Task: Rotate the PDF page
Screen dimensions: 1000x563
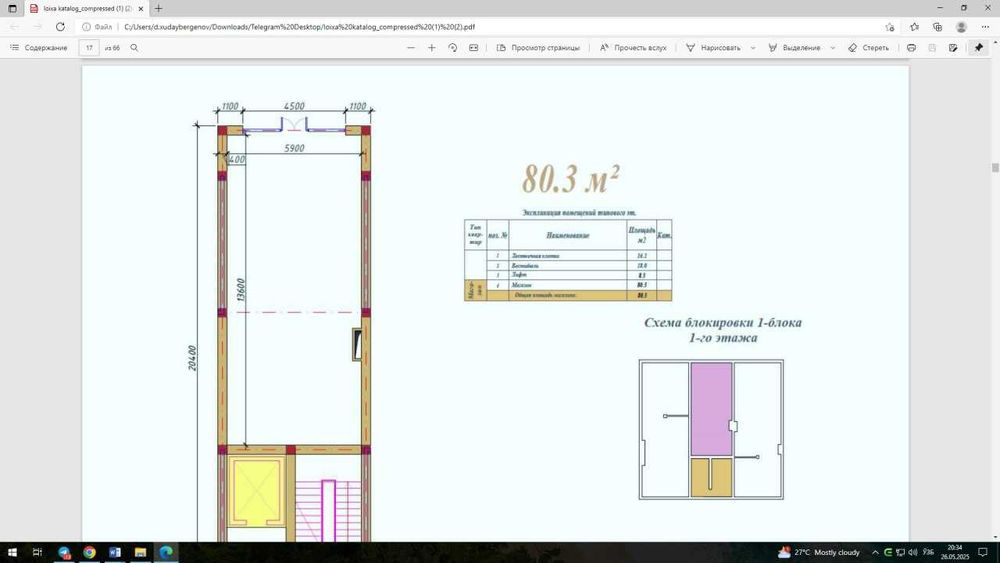Action: click(453, 48)
